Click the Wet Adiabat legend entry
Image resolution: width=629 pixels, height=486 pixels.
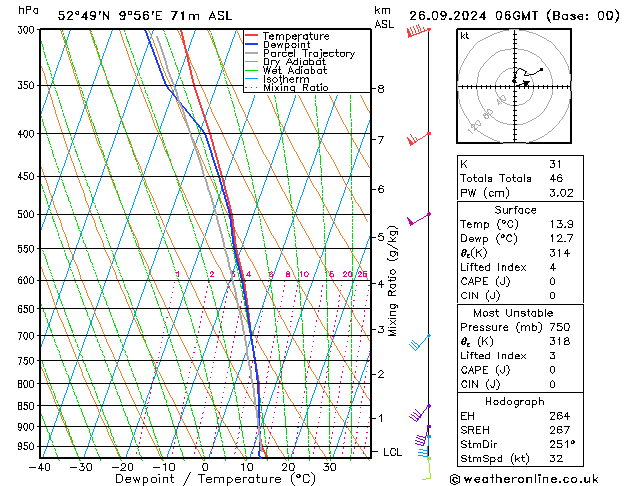(x=295, y=71)
